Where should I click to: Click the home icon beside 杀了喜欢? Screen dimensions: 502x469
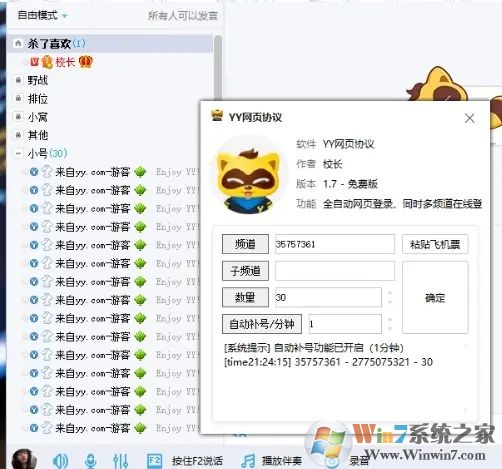[18, 43]
